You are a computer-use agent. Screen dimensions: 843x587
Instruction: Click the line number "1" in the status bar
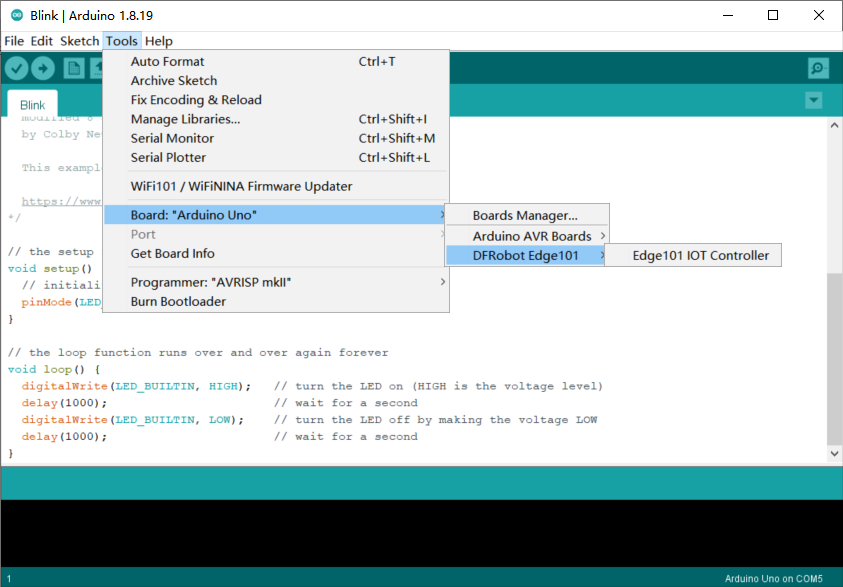(9, 579)
